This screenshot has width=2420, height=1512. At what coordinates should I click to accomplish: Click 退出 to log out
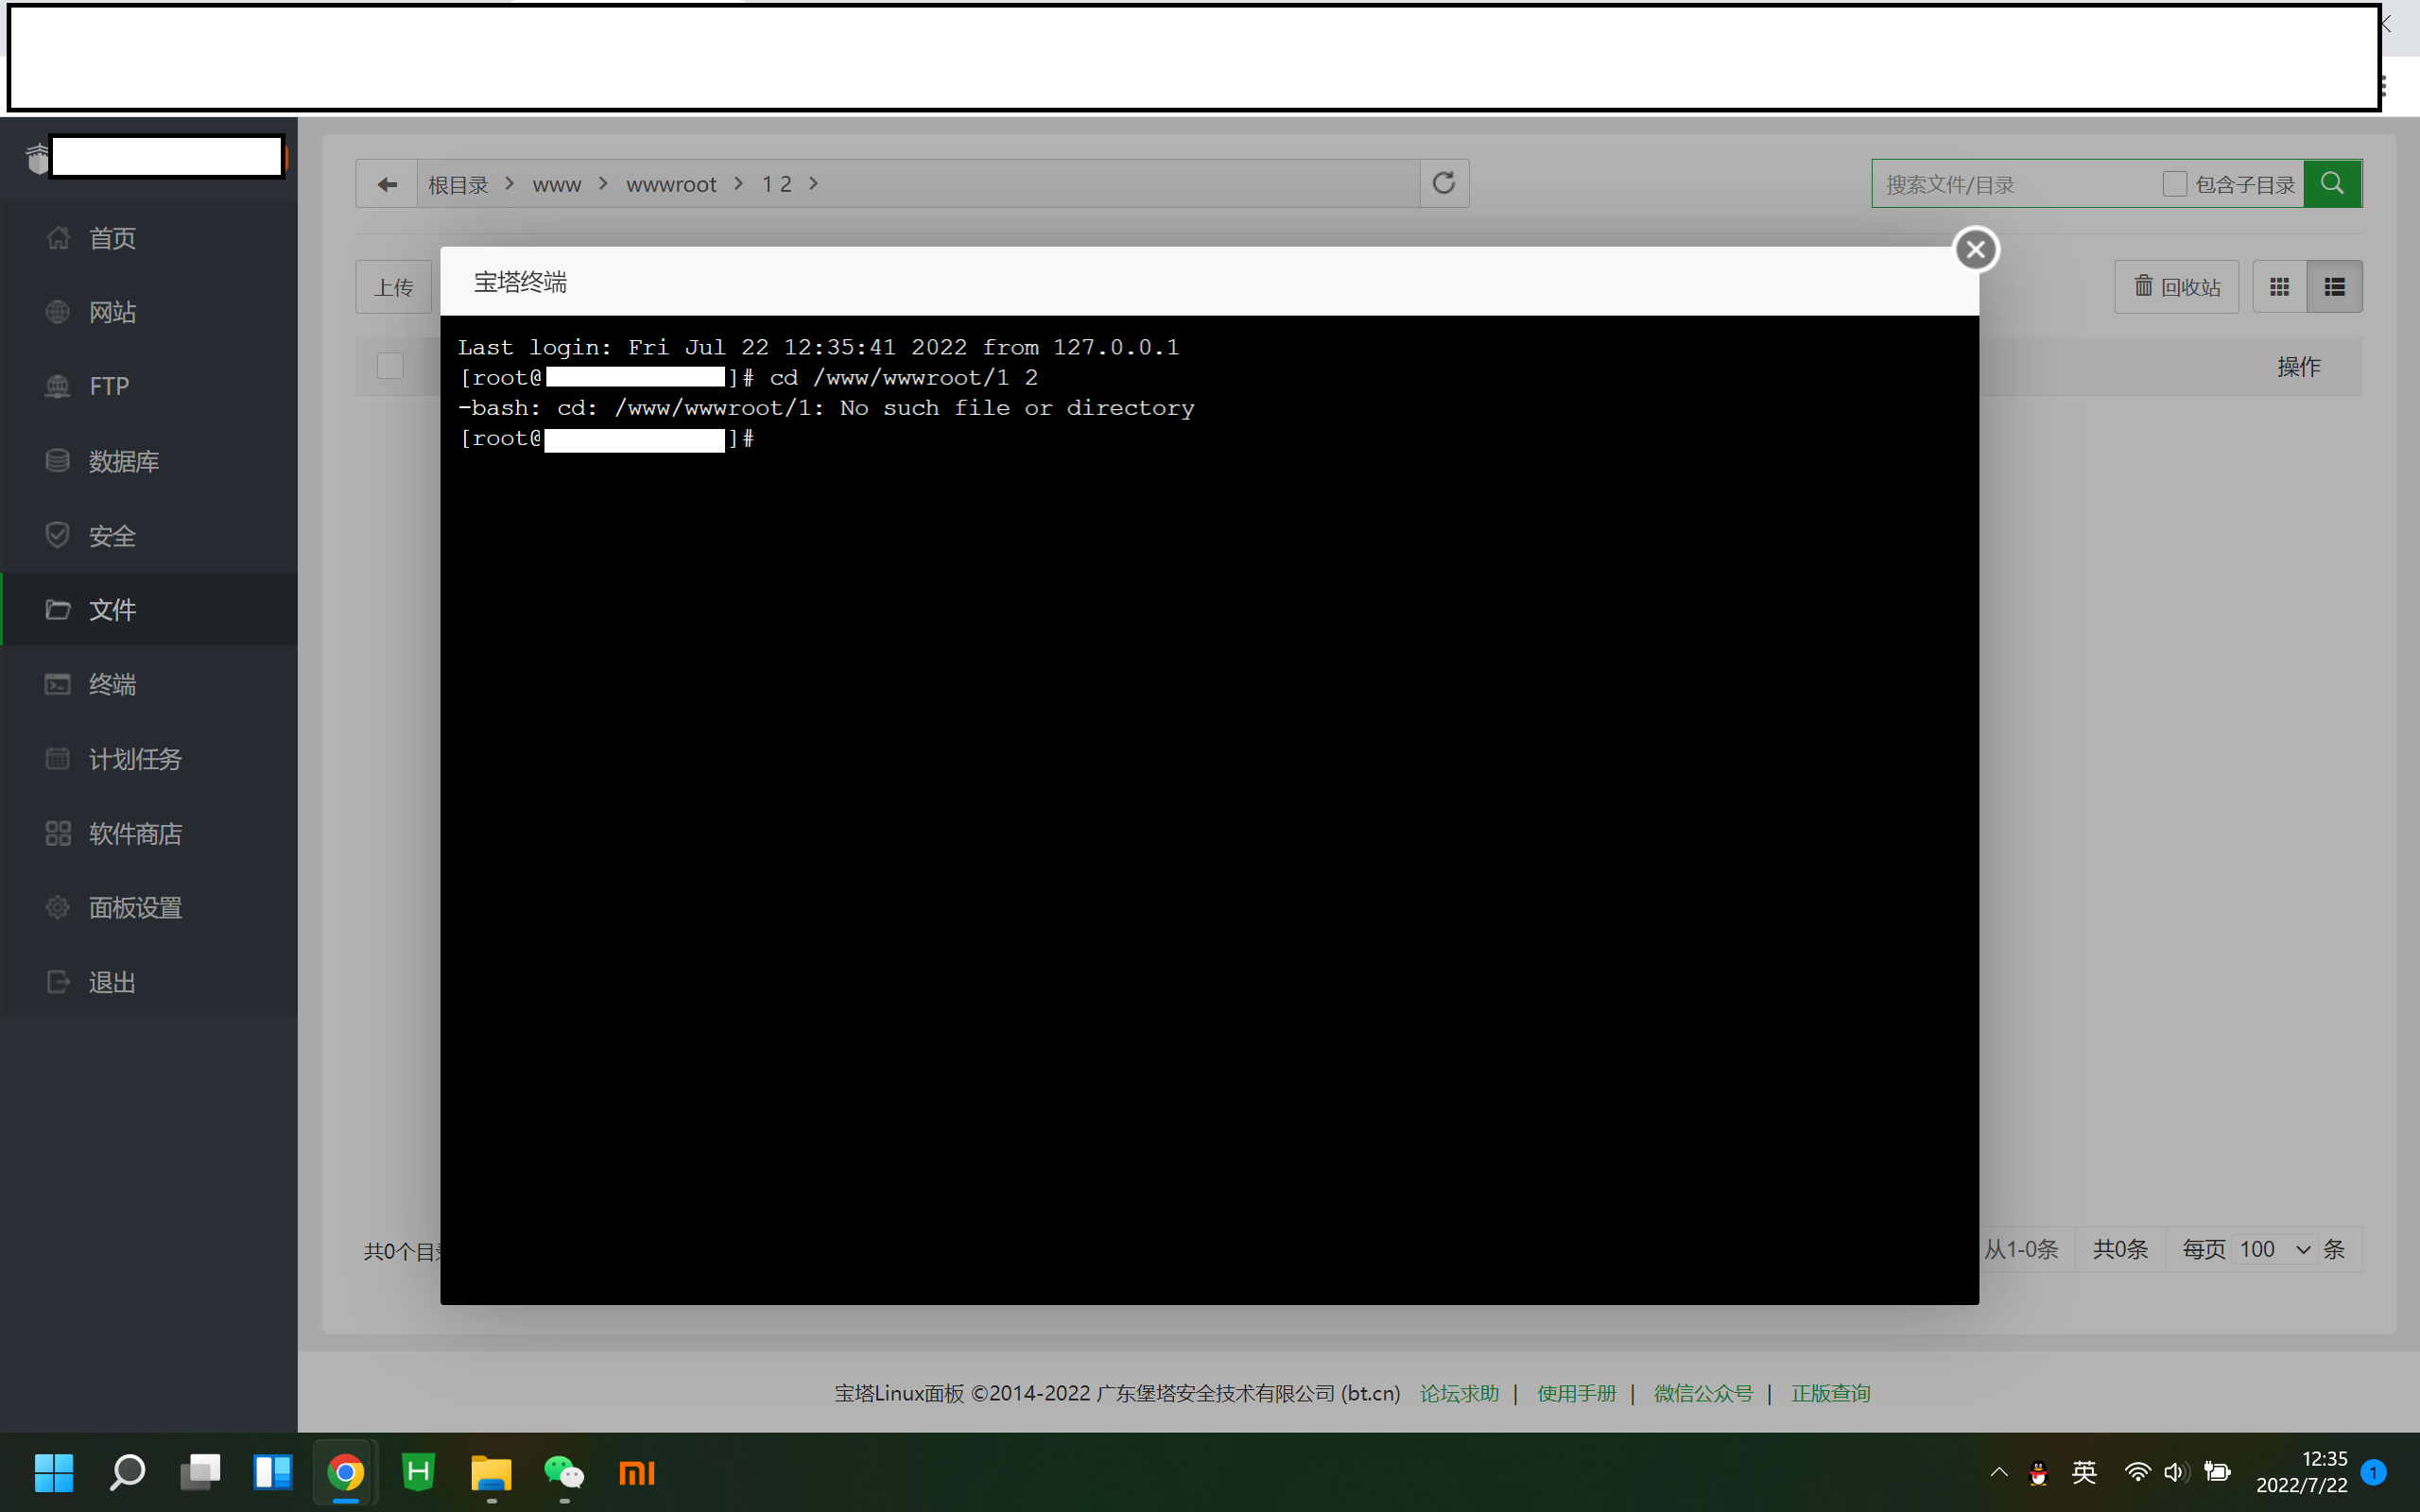pyautogui.click(x=149, y=982)
